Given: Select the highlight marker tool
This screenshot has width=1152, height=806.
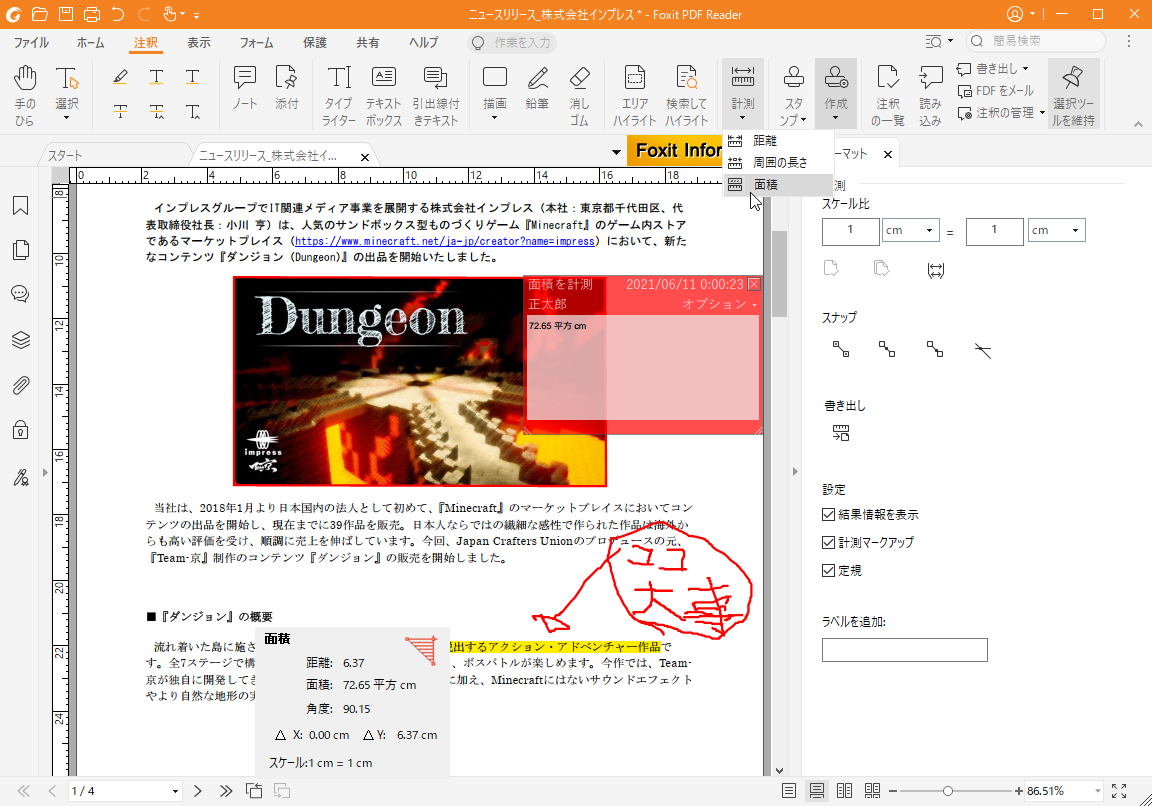Looking at the screenshot, I should pyautogui.click(x=120, y=76).
